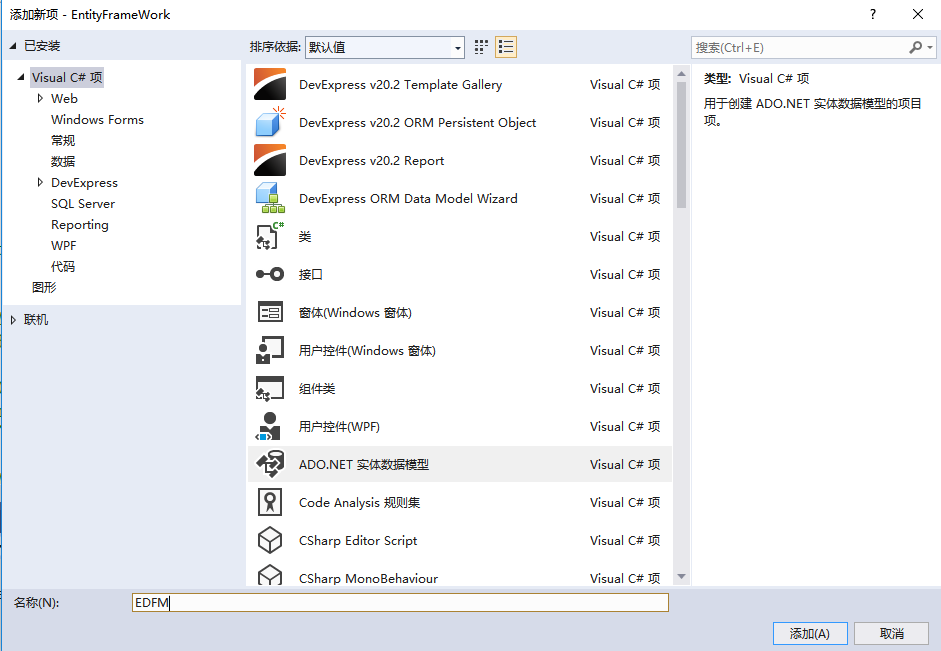Viewport: 941px width, 651px height.
Task: Click the CSharp Editor Script icon
Action: [x=270, y=540]
